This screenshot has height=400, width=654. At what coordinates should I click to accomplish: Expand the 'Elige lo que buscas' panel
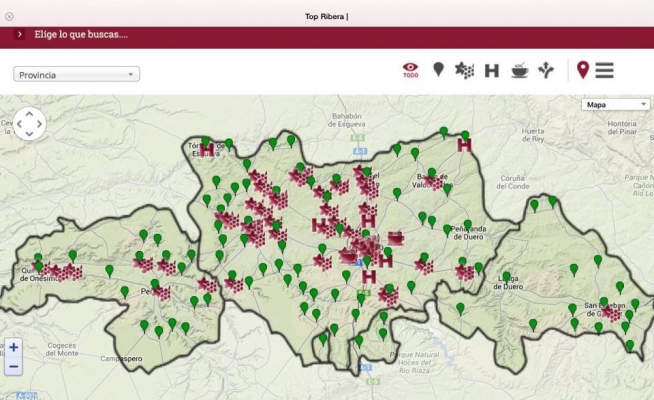[20, 34]
